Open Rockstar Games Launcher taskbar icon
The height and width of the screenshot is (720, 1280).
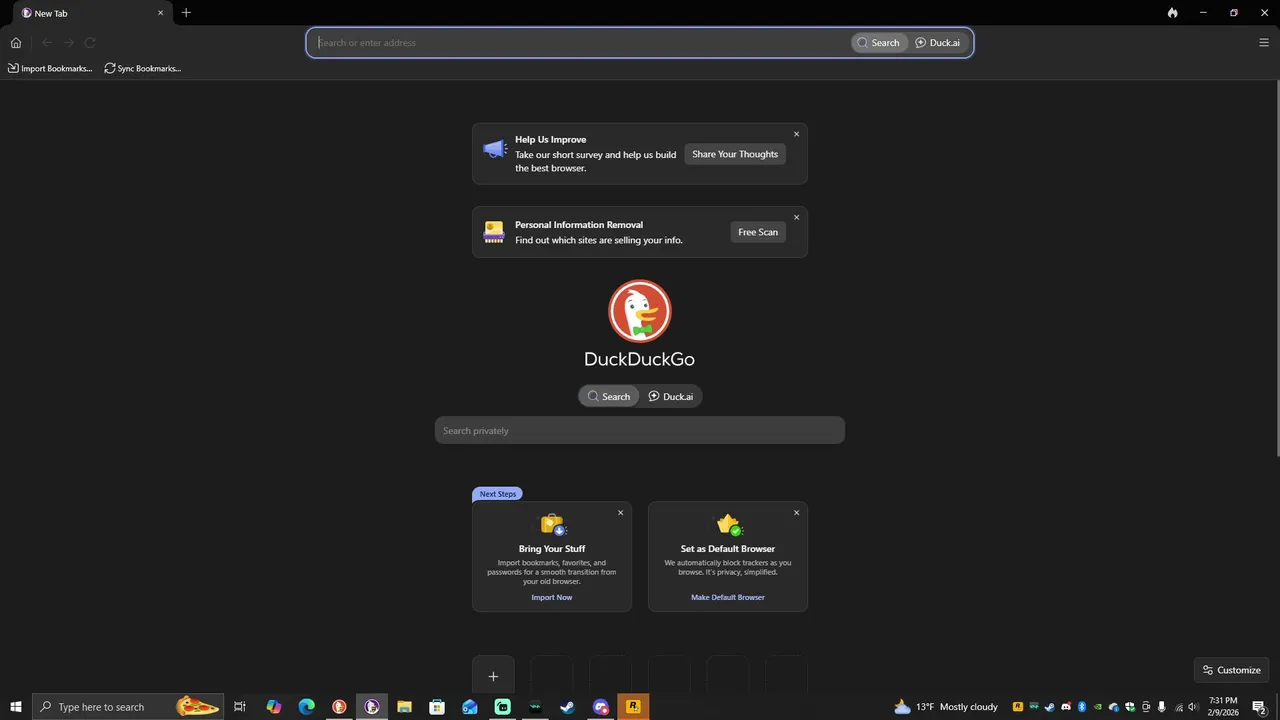(633, 707)
